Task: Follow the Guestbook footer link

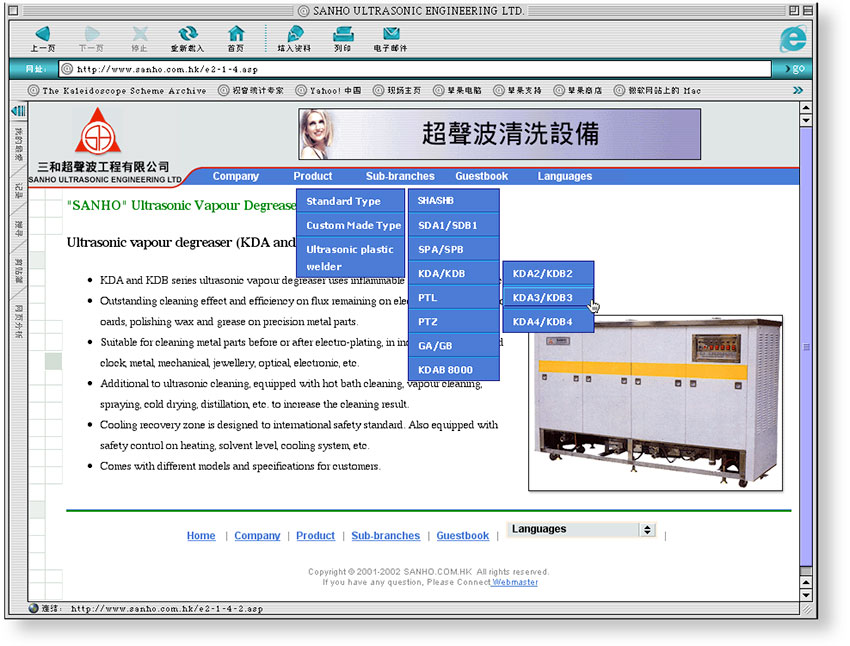Action: pos(462,535)
